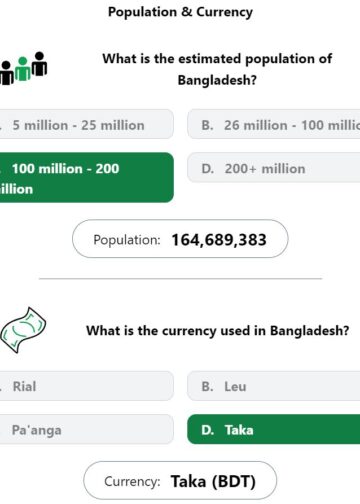Viewport: 360px width, 504px height.
Task: Click the currency used in Bangladesh question
Action: click(x=217, y=331)
